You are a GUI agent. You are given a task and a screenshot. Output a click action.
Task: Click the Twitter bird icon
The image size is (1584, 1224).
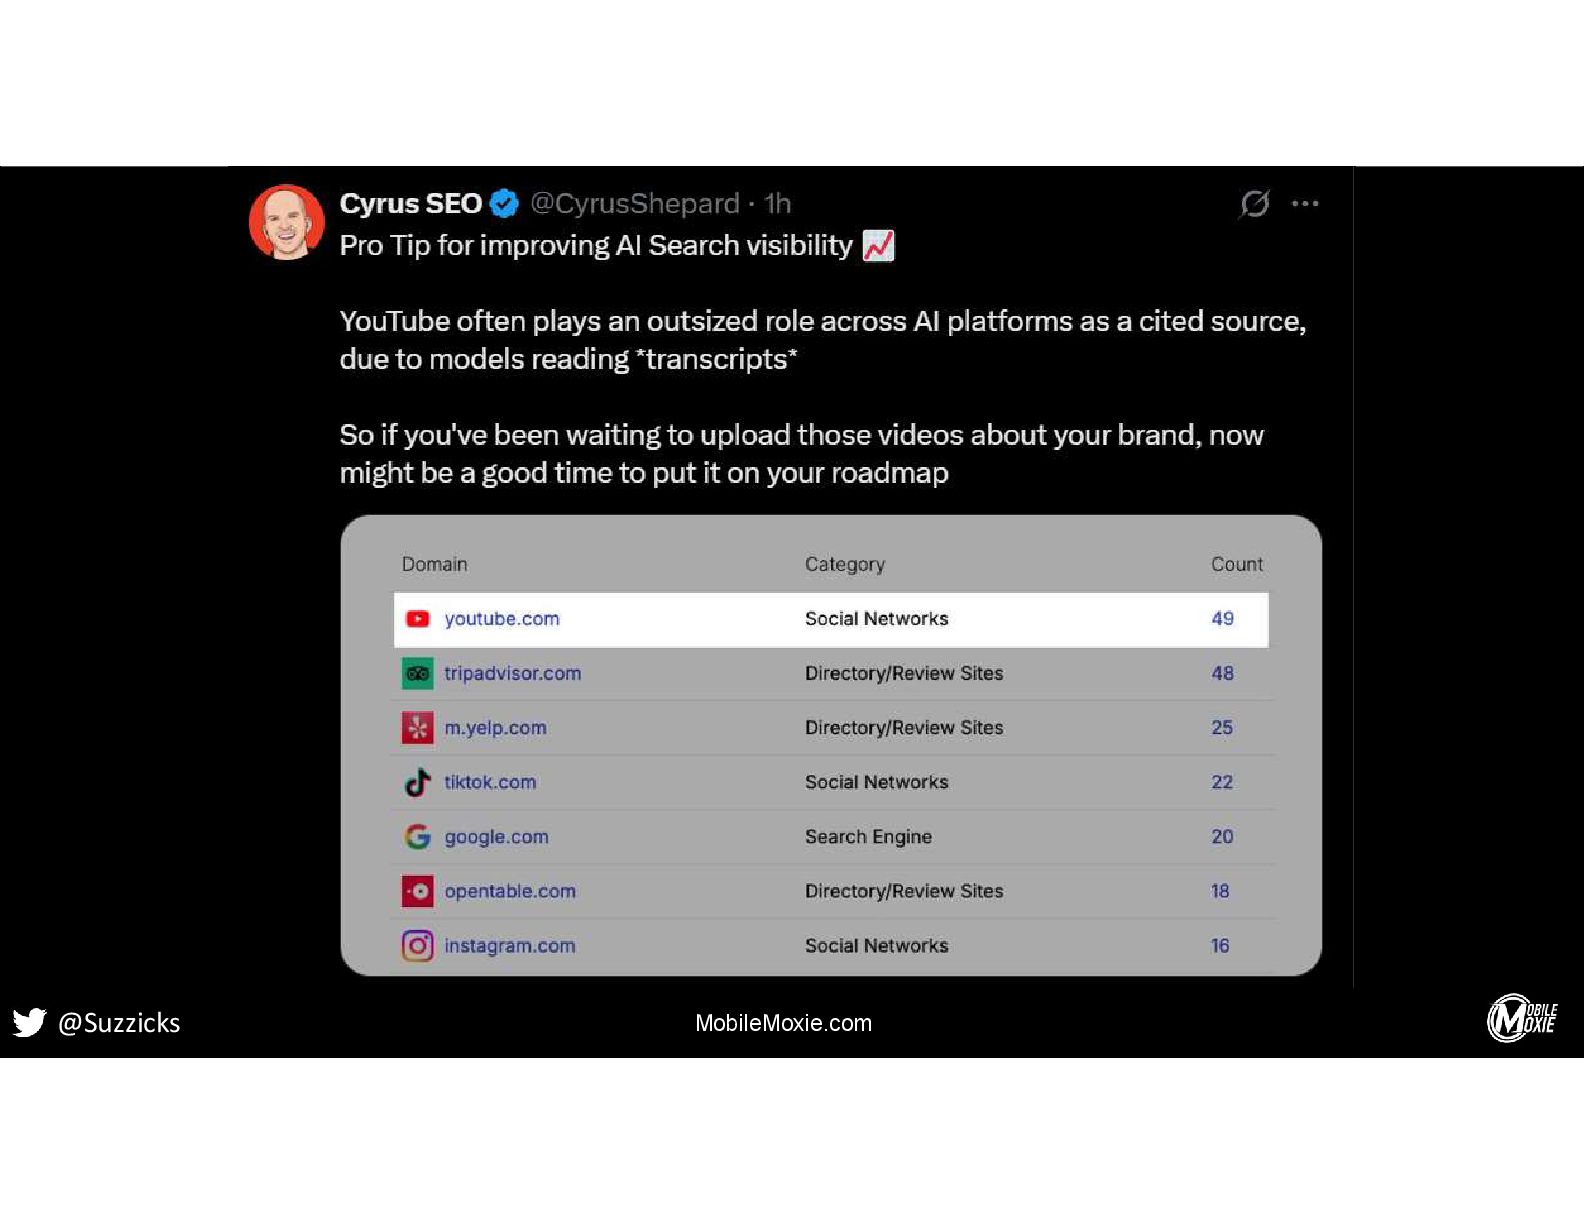[30, 1022]
